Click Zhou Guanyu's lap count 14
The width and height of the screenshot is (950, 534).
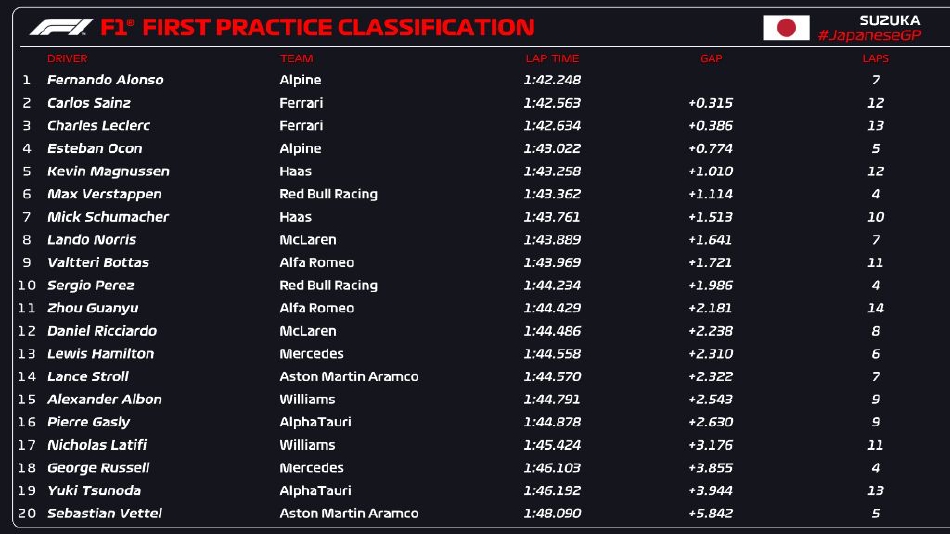(875, 309)
